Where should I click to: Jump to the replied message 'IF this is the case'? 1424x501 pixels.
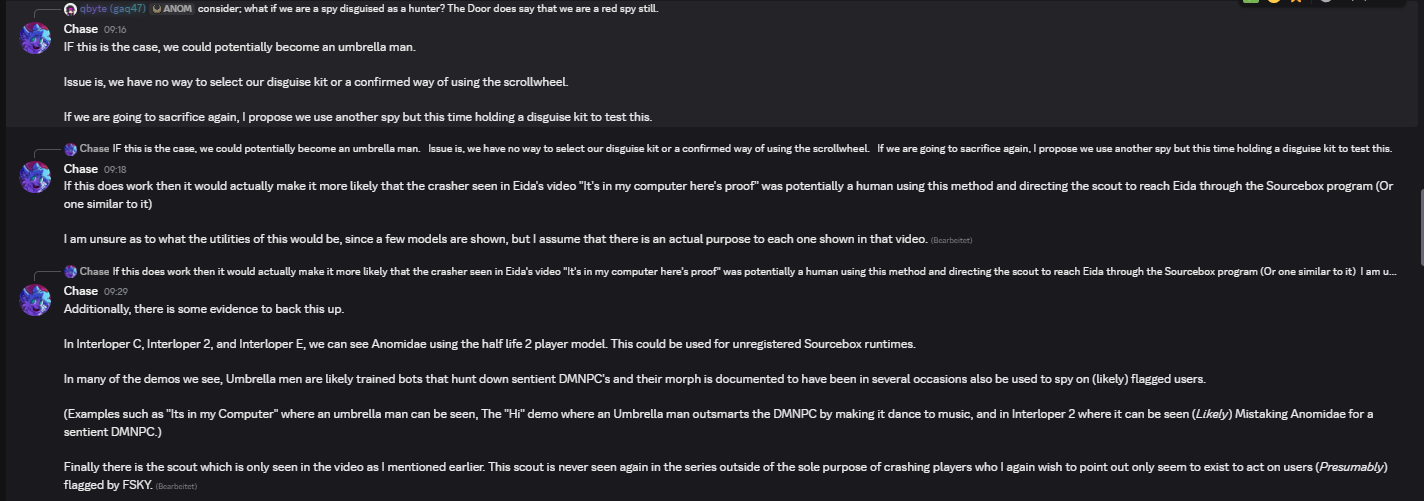(x=752, y=149)
